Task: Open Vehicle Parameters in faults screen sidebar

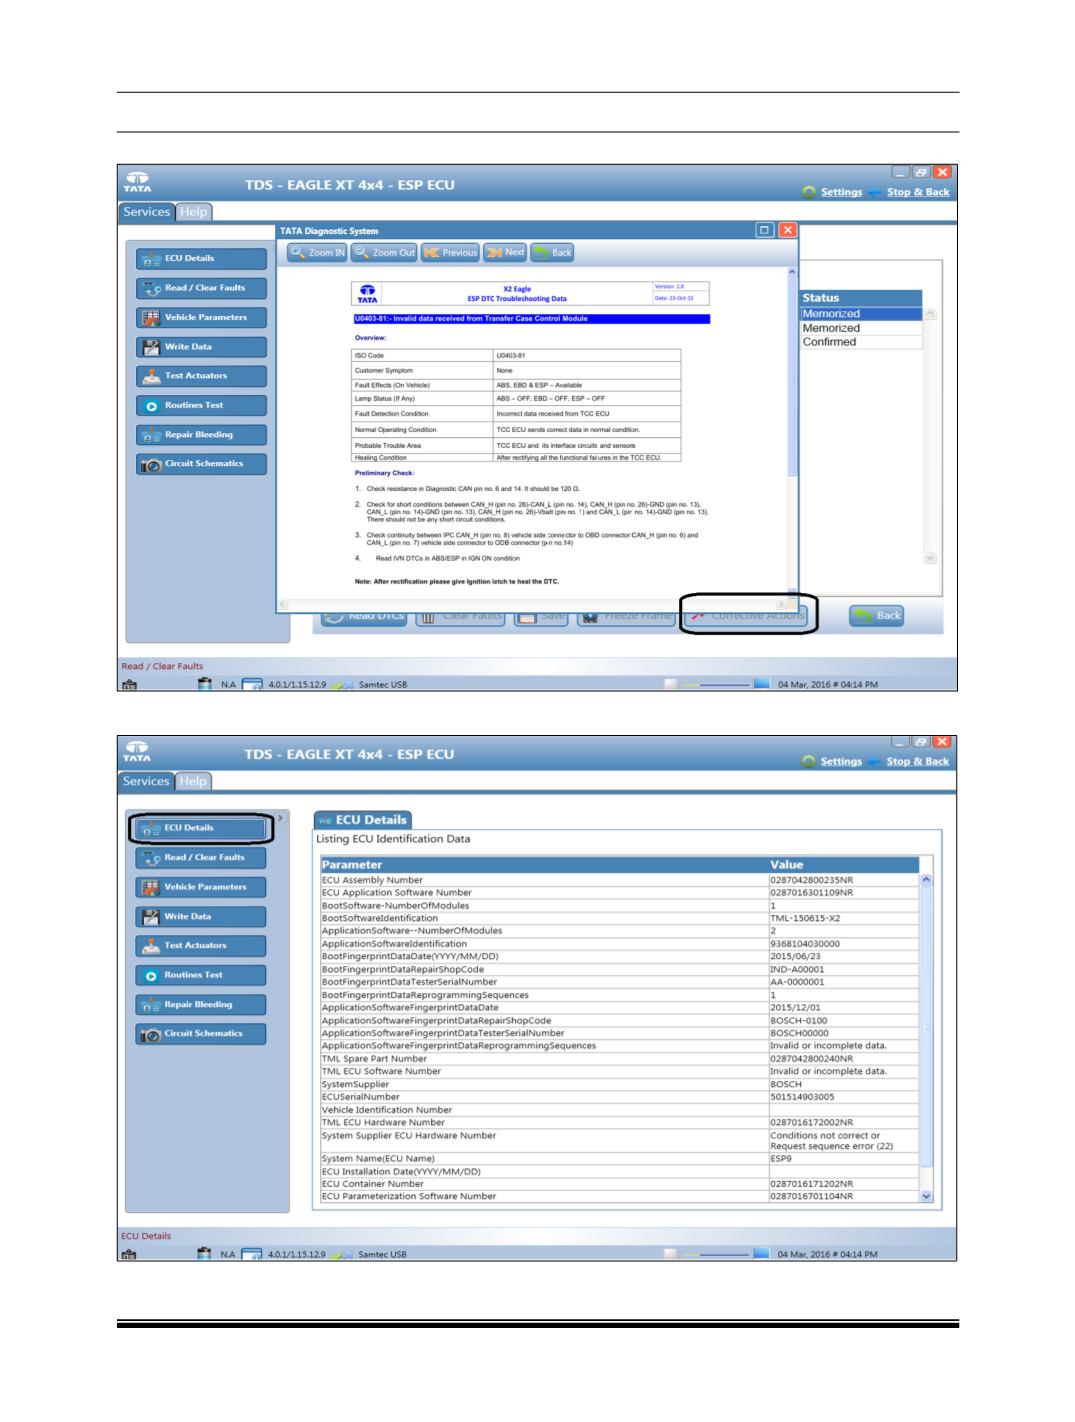Action: 201,317
